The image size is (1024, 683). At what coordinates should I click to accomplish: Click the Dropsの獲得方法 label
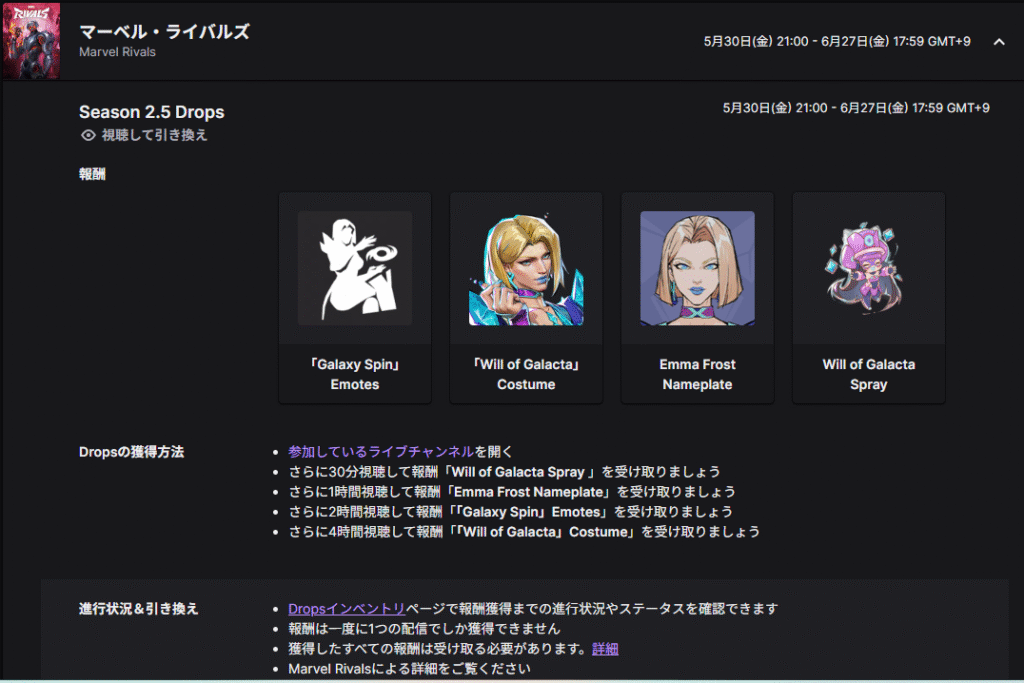pyautogui.click(x=131, y=452)
